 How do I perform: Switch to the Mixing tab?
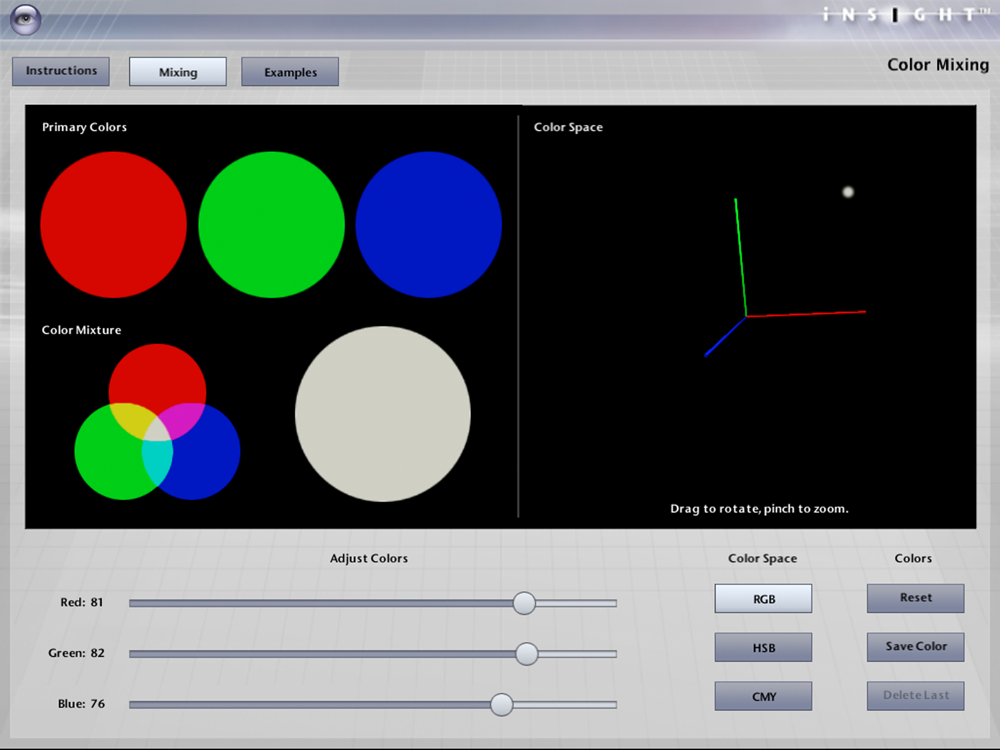pos(178,71)
